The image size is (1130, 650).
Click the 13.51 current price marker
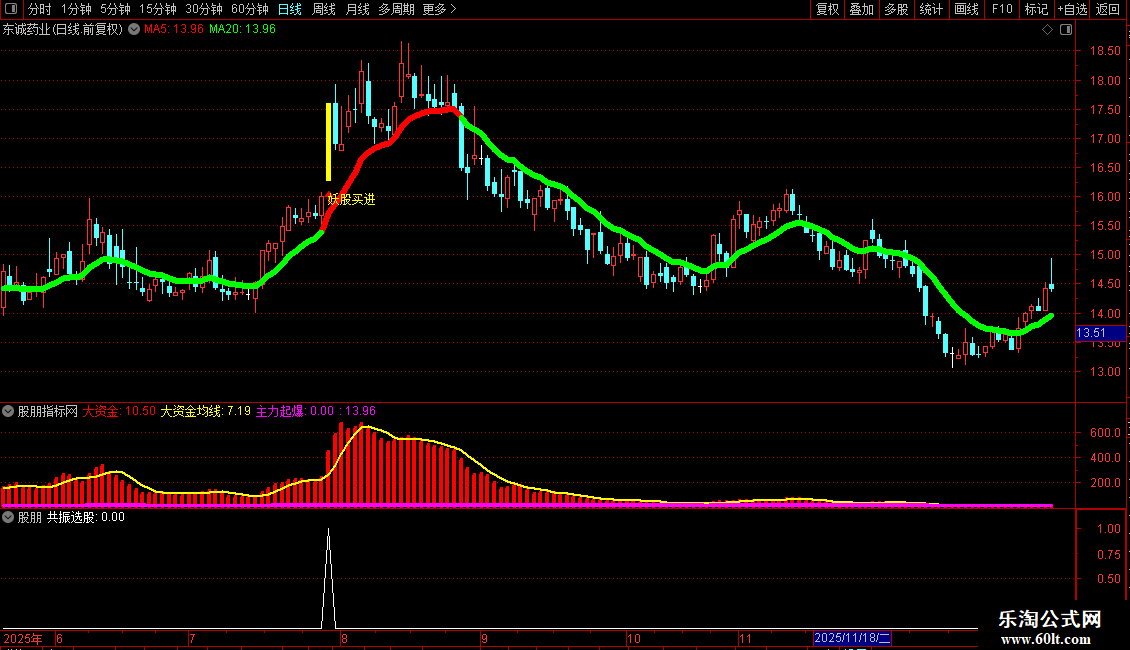[x=1100, y=333]
